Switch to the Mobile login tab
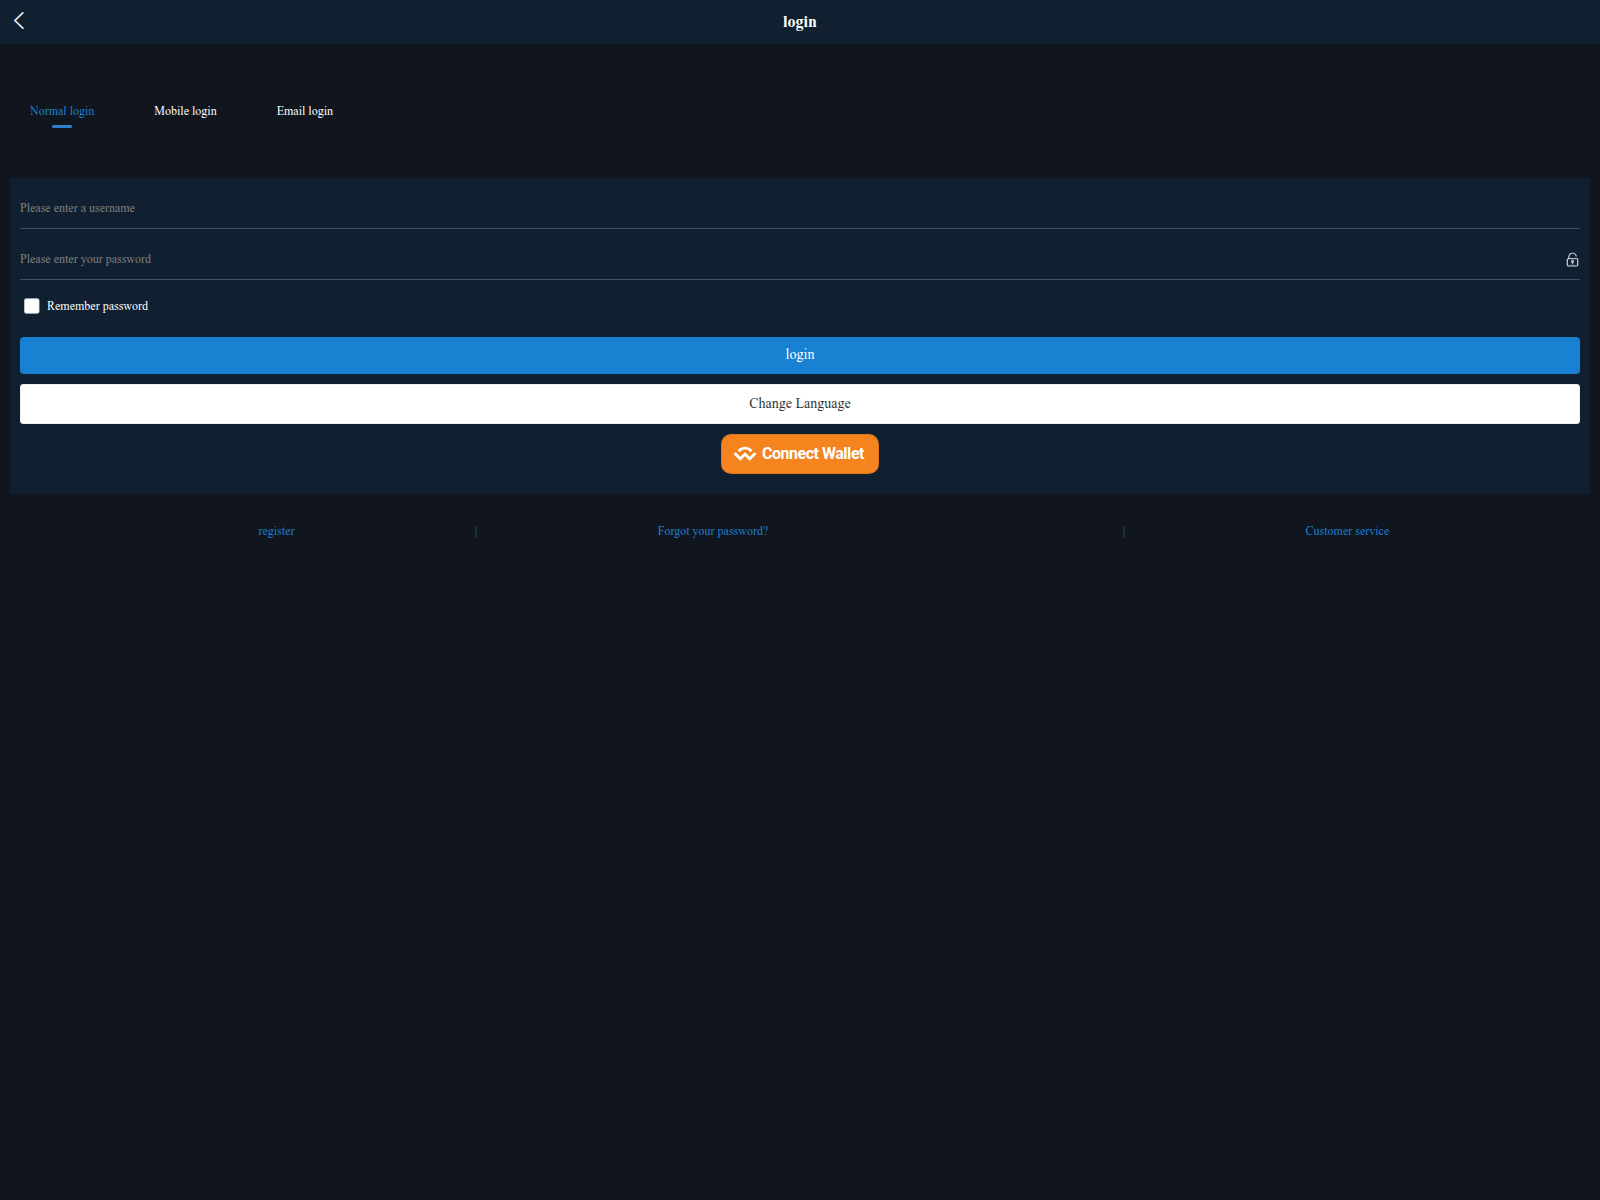The width and height of the screenshot is (1600, 1200). tap(185, 111)
